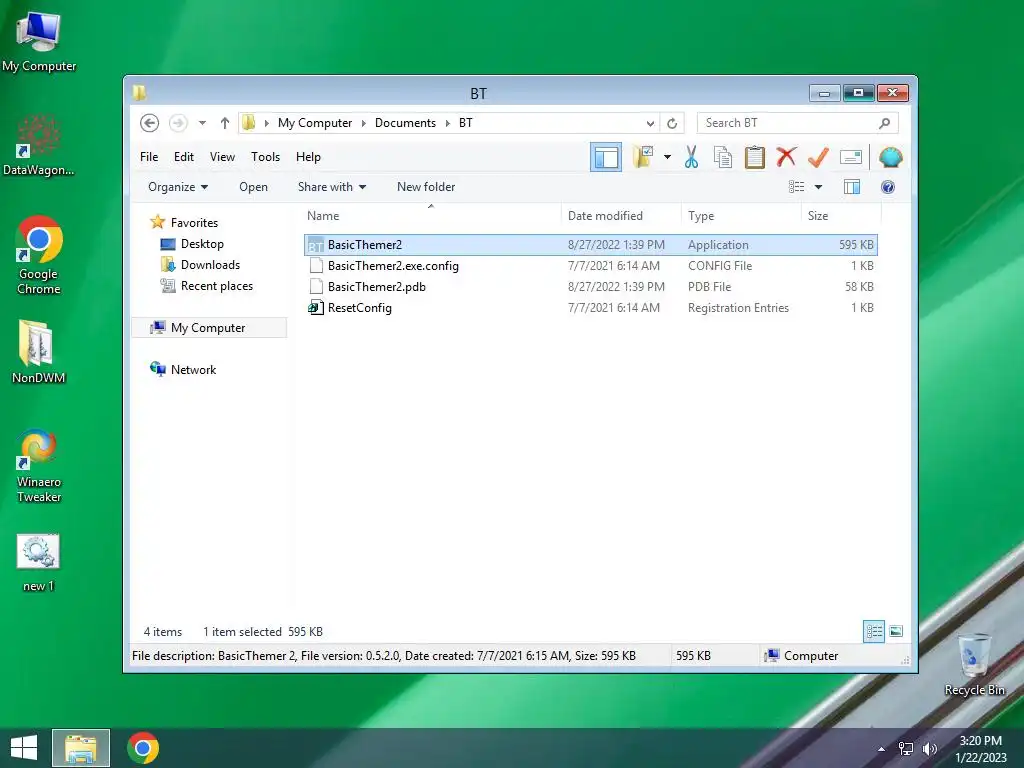Image resolution: width=1024 pixels, height=768 pixels.
Task: Open the Organize dropdown
Action: [178, 187]
